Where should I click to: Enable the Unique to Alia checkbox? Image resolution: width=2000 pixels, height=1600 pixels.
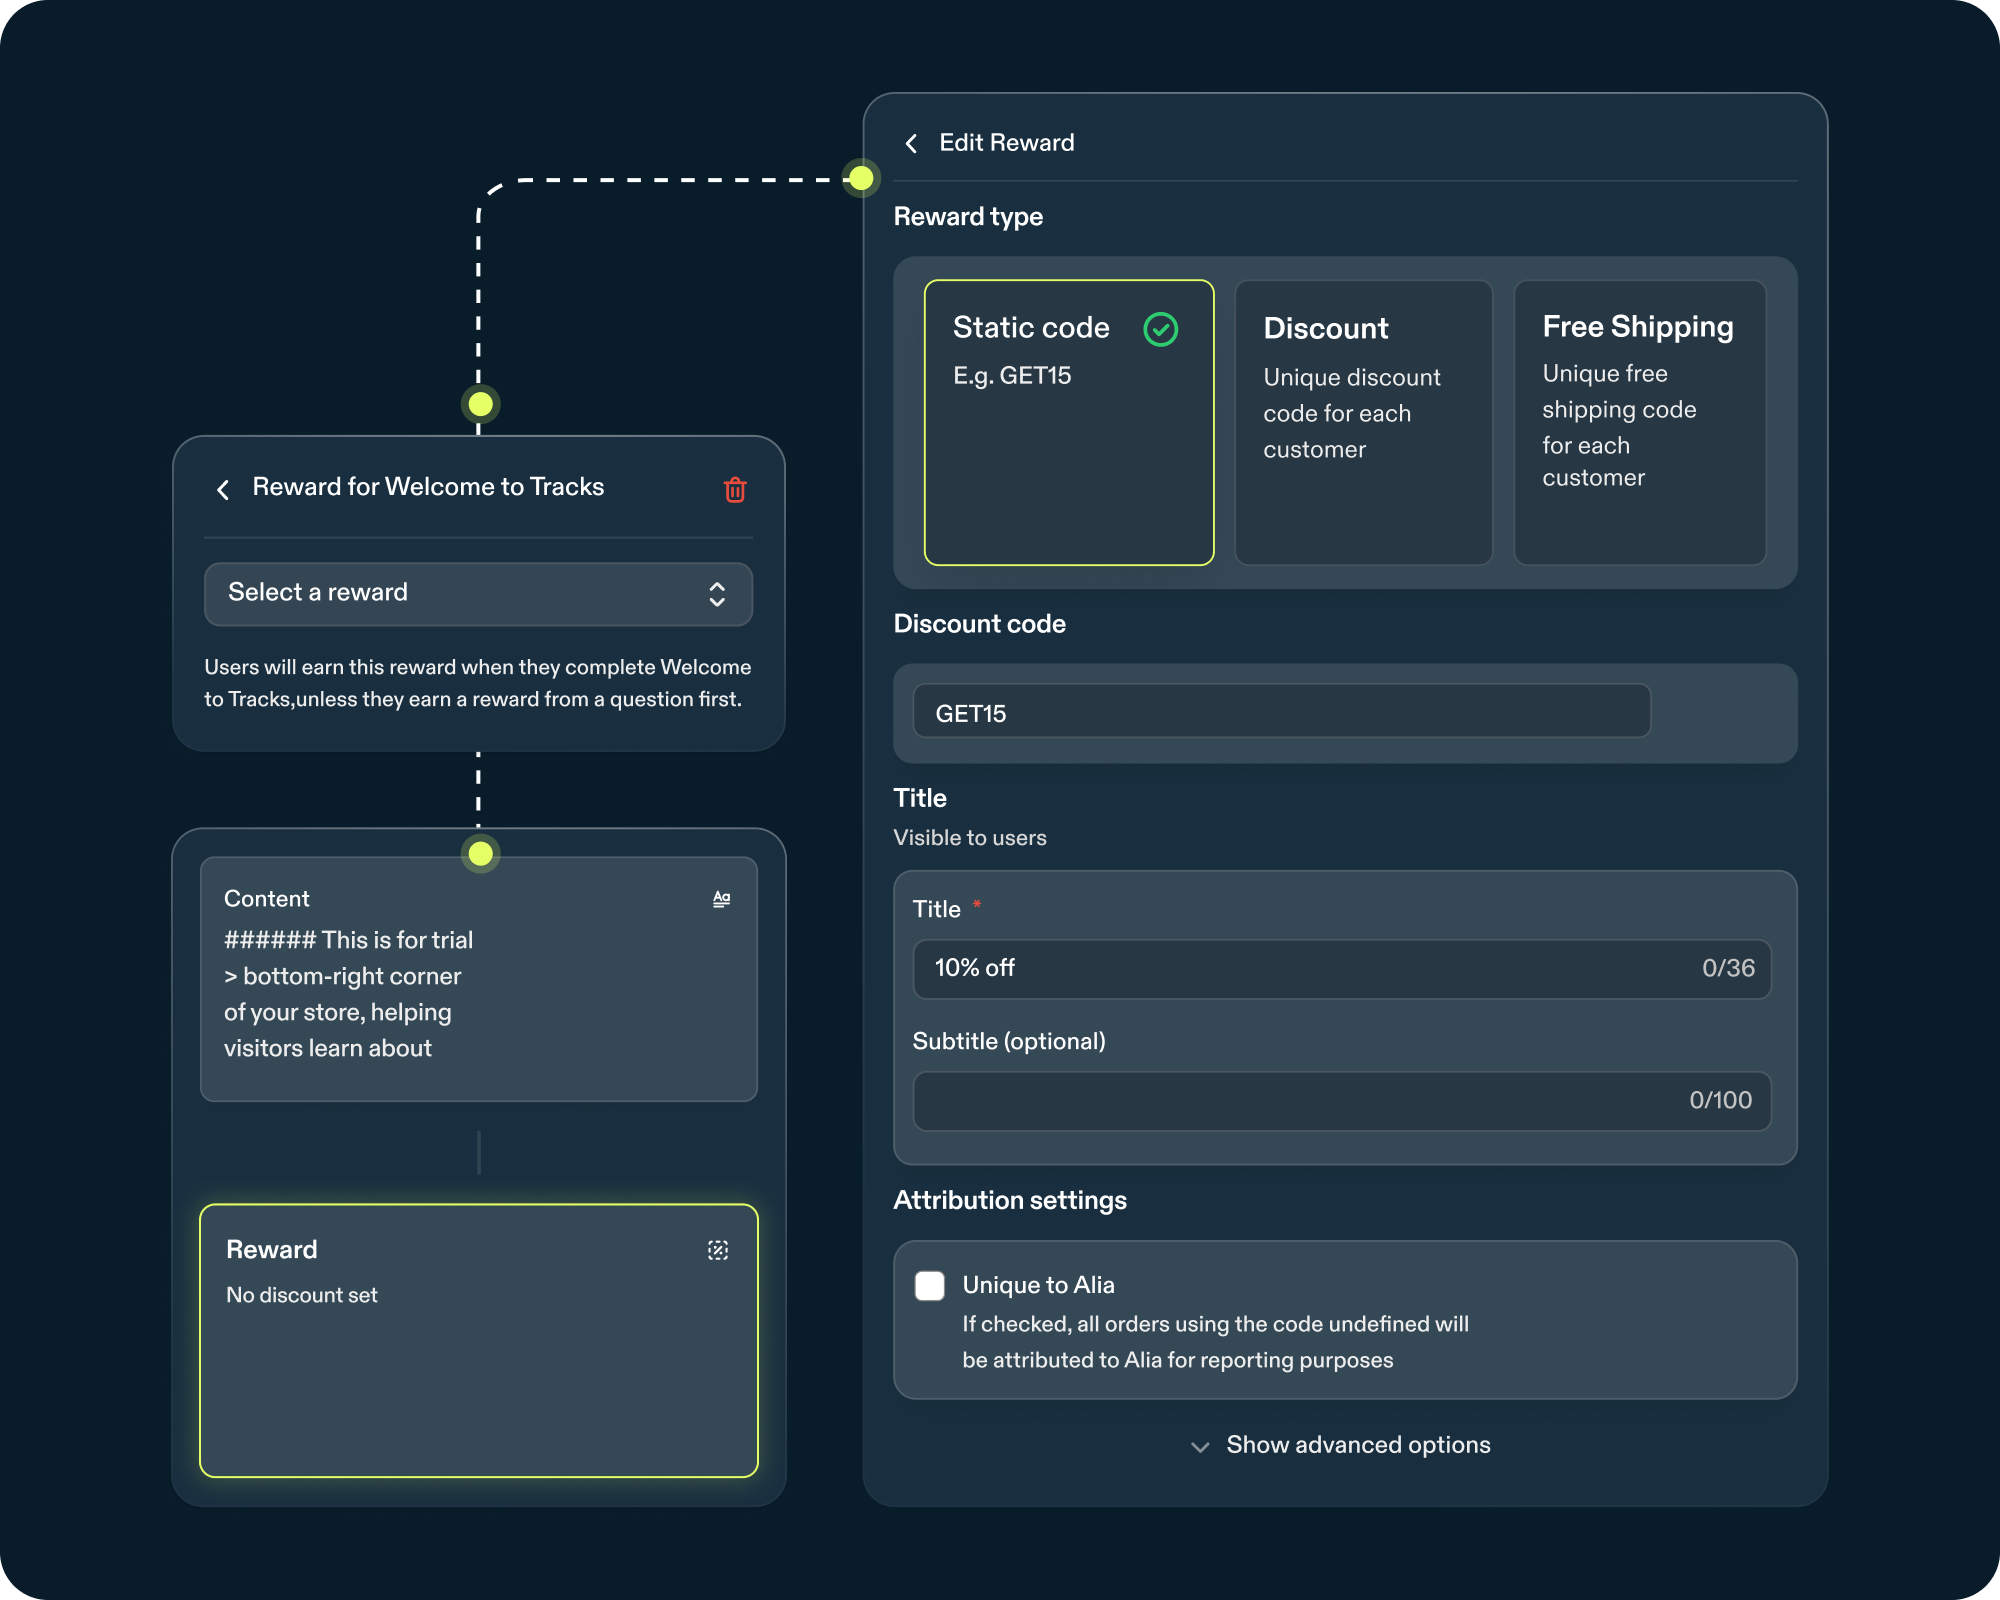[x=930, y=1286]
